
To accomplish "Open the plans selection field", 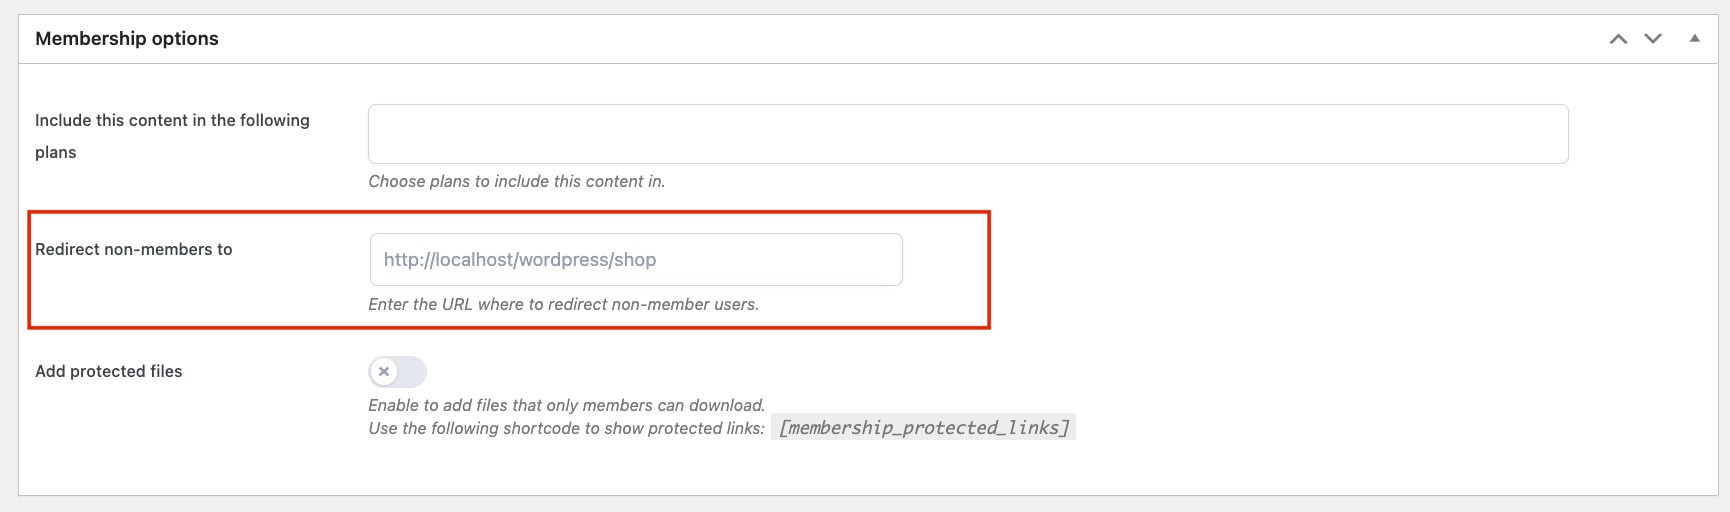I will pyautogui.click(x=968, y=134).
